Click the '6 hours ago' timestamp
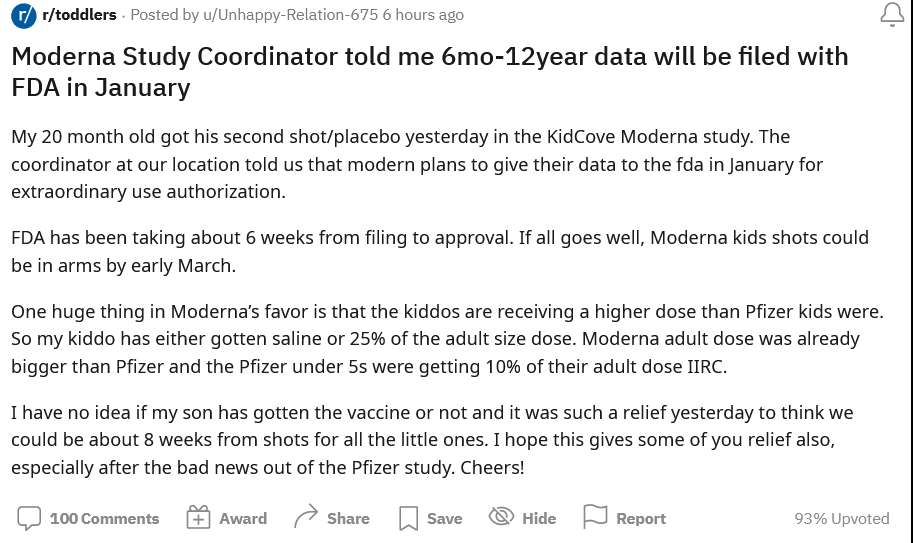 [x=423, y=15]
